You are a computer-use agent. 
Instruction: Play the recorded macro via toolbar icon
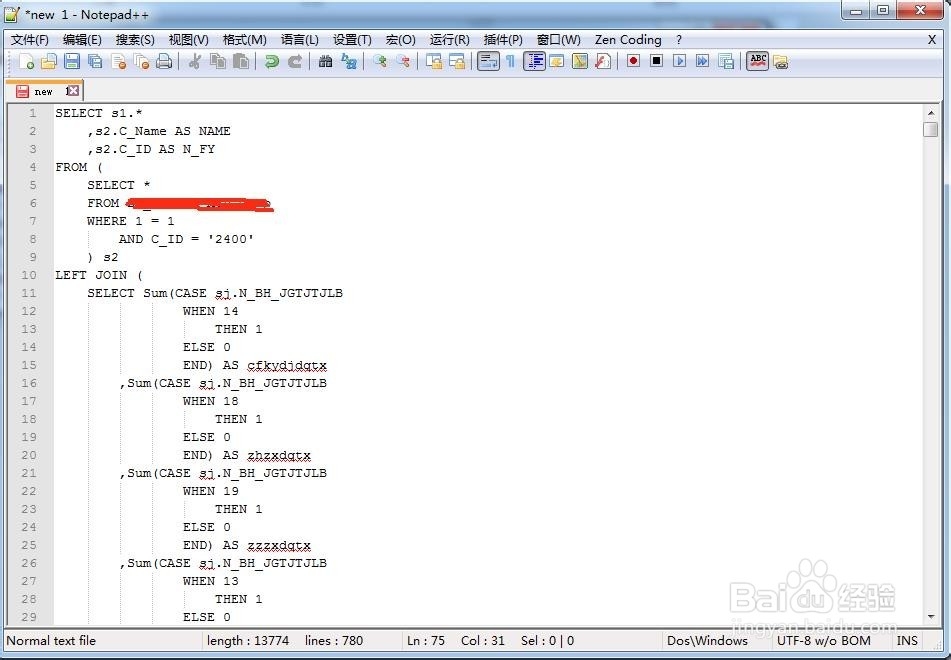click(681, 61)
